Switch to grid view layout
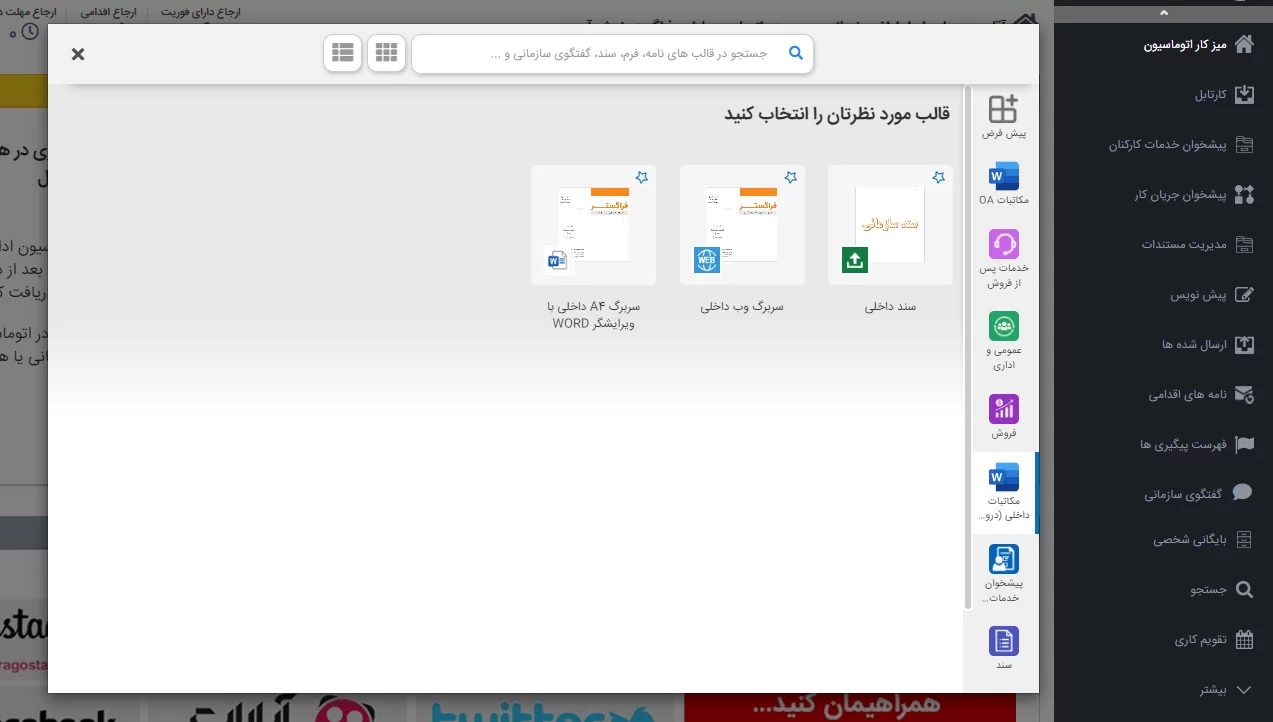 coord(386,53)
